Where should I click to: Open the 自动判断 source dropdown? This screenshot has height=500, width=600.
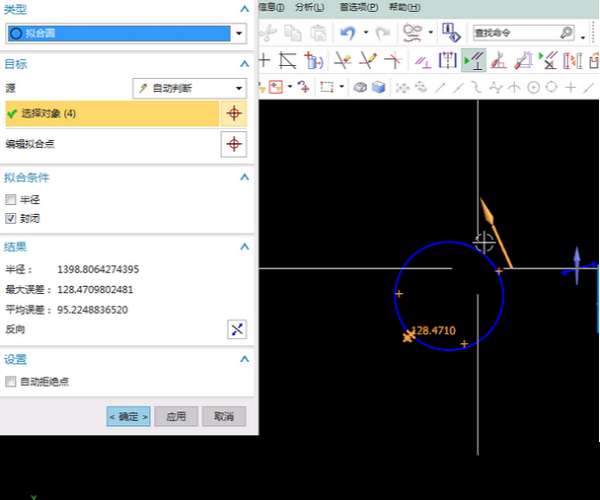(x=190, y=88)
